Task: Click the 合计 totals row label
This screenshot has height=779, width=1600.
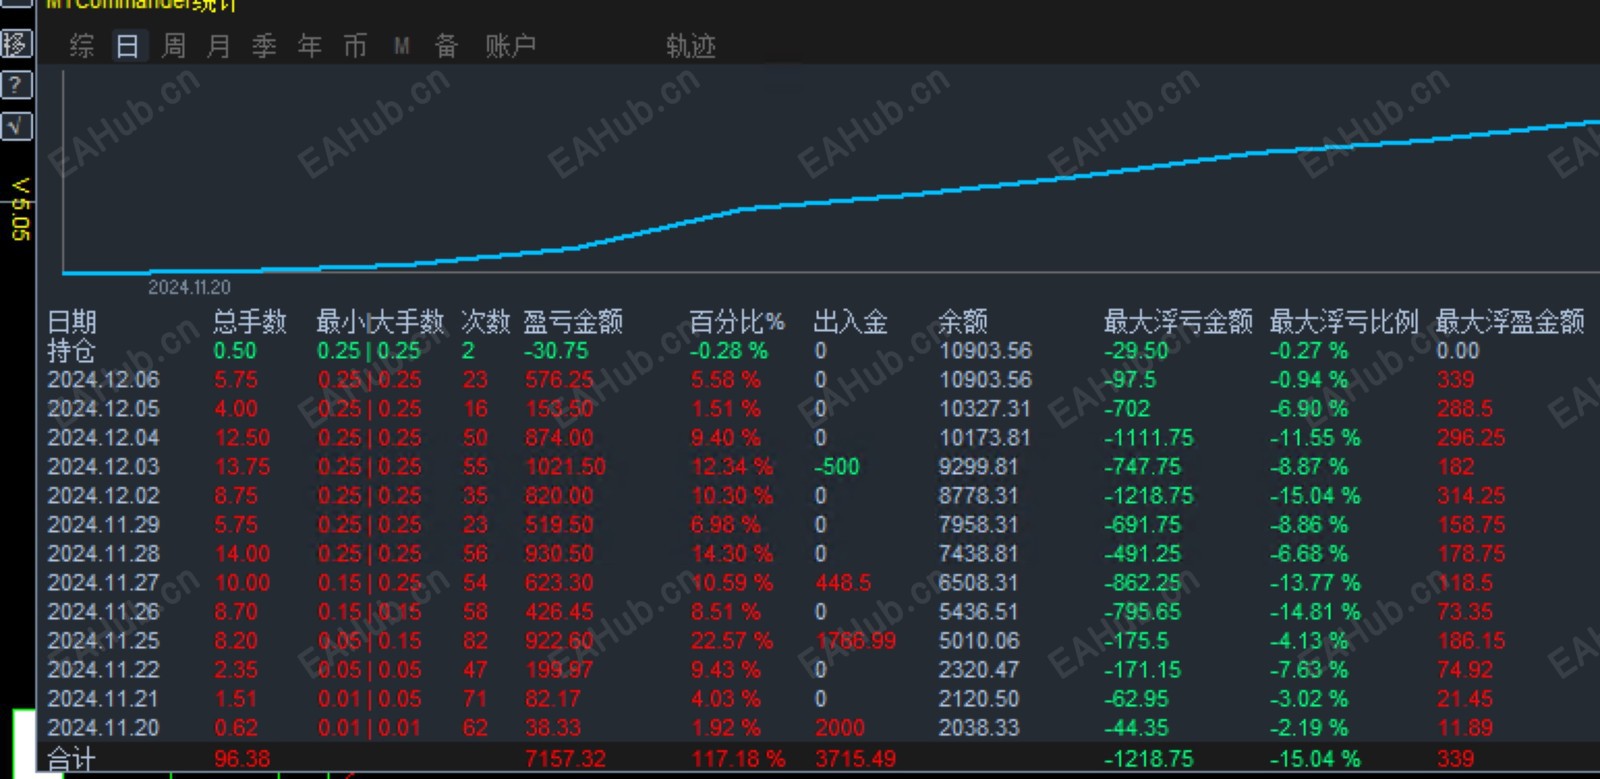Action: (x=72, y=760)
